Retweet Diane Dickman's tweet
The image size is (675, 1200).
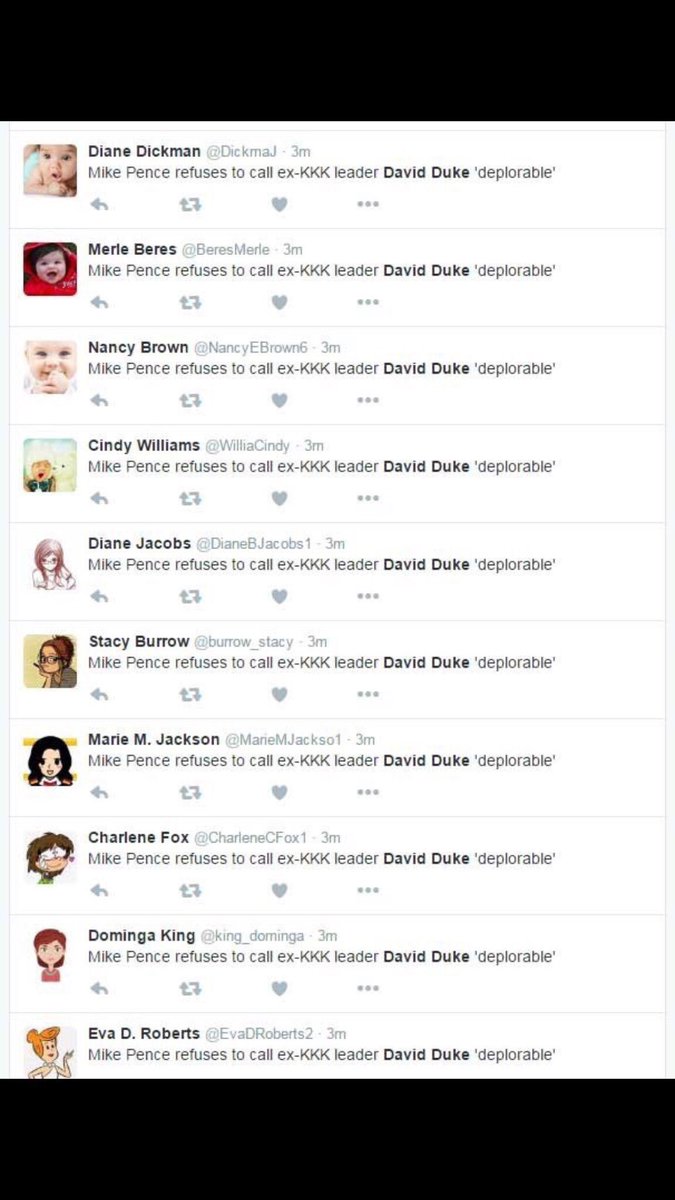(190, 204)
